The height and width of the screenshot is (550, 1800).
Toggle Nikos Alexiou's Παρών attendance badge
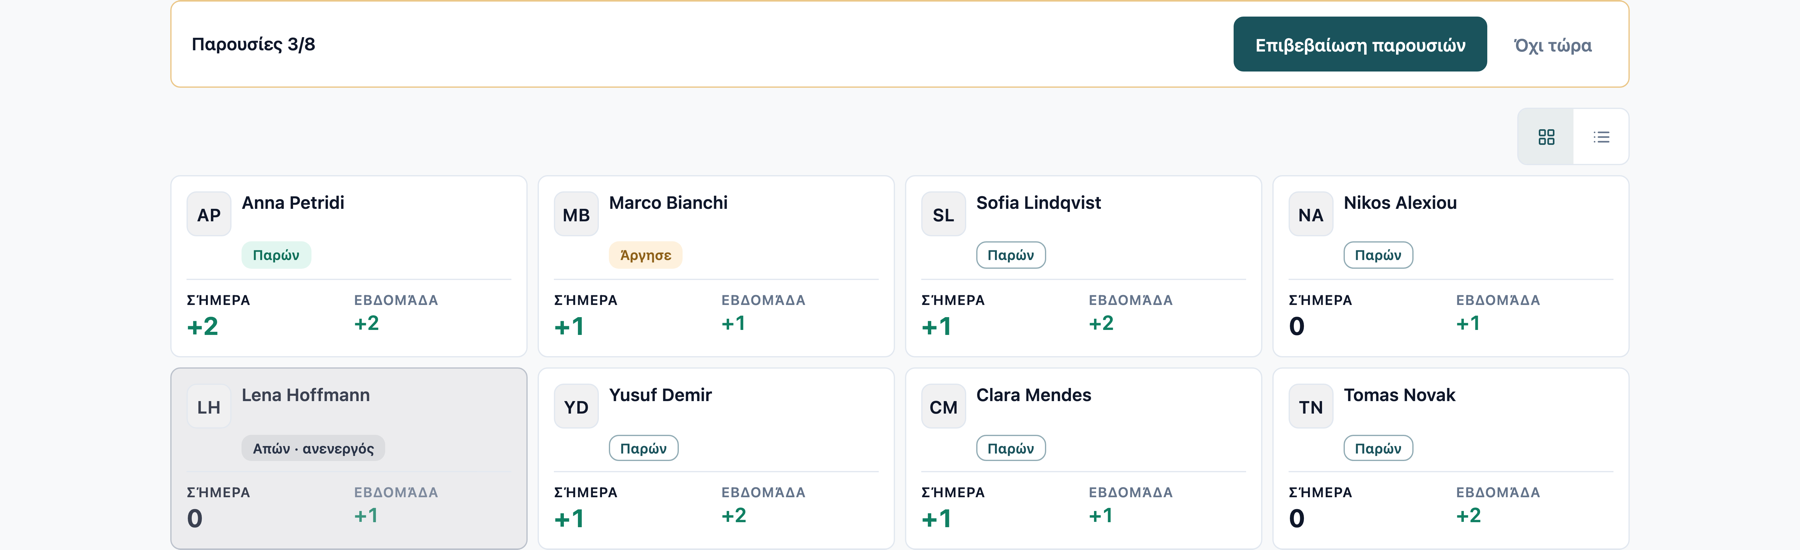pos(1378,255)
